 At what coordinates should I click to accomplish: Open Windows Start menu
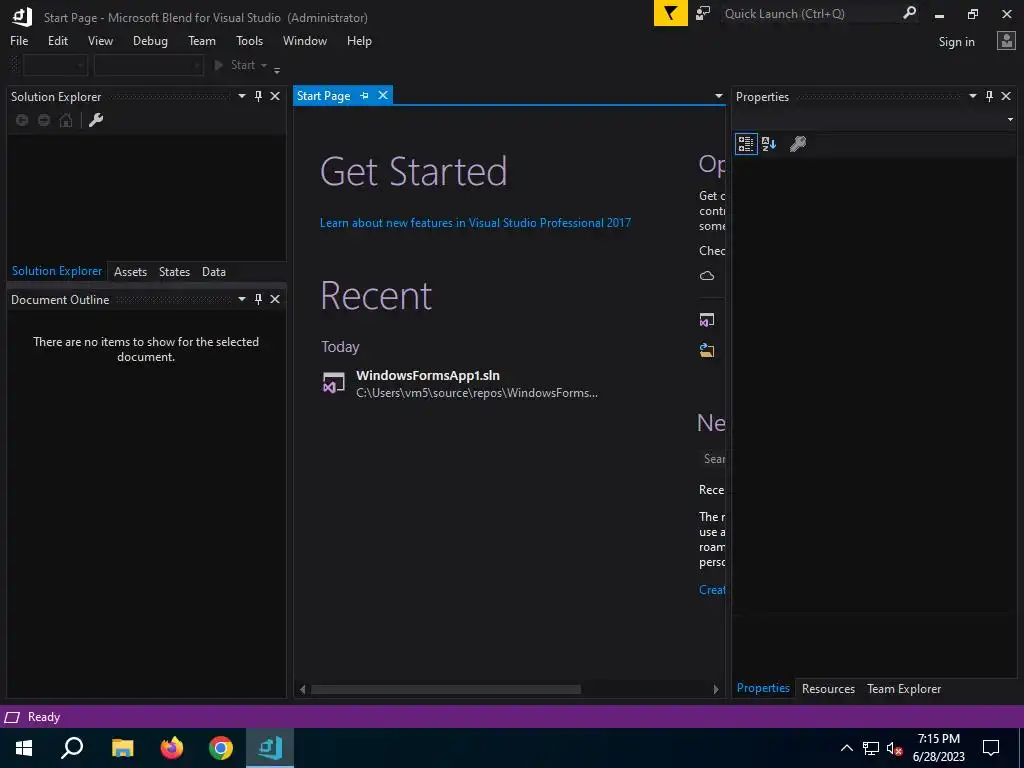coord(24,748)
